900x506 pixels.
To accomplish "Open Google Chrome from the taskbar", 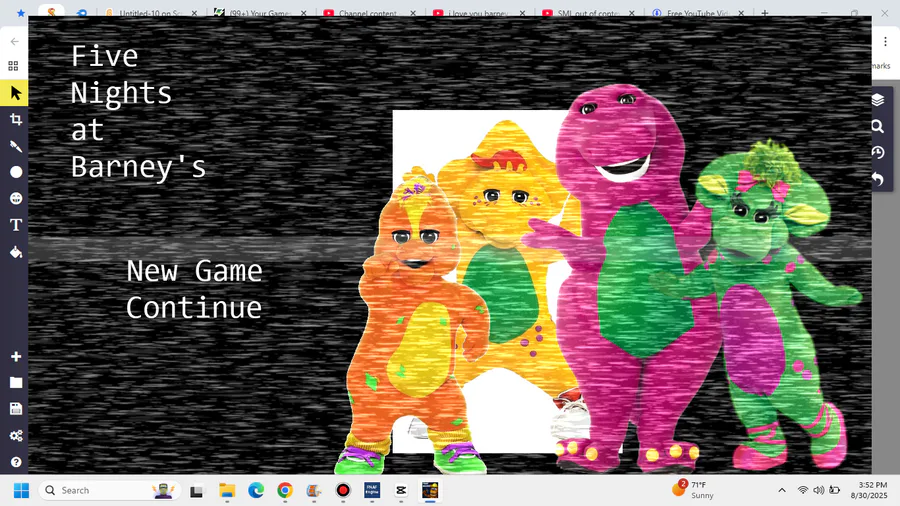I will (x=285, y=491).
